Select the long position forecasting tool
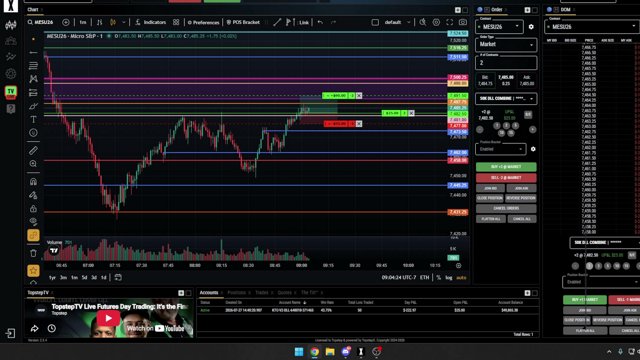This screenshot has width=640, height=360. pos(33,93)
